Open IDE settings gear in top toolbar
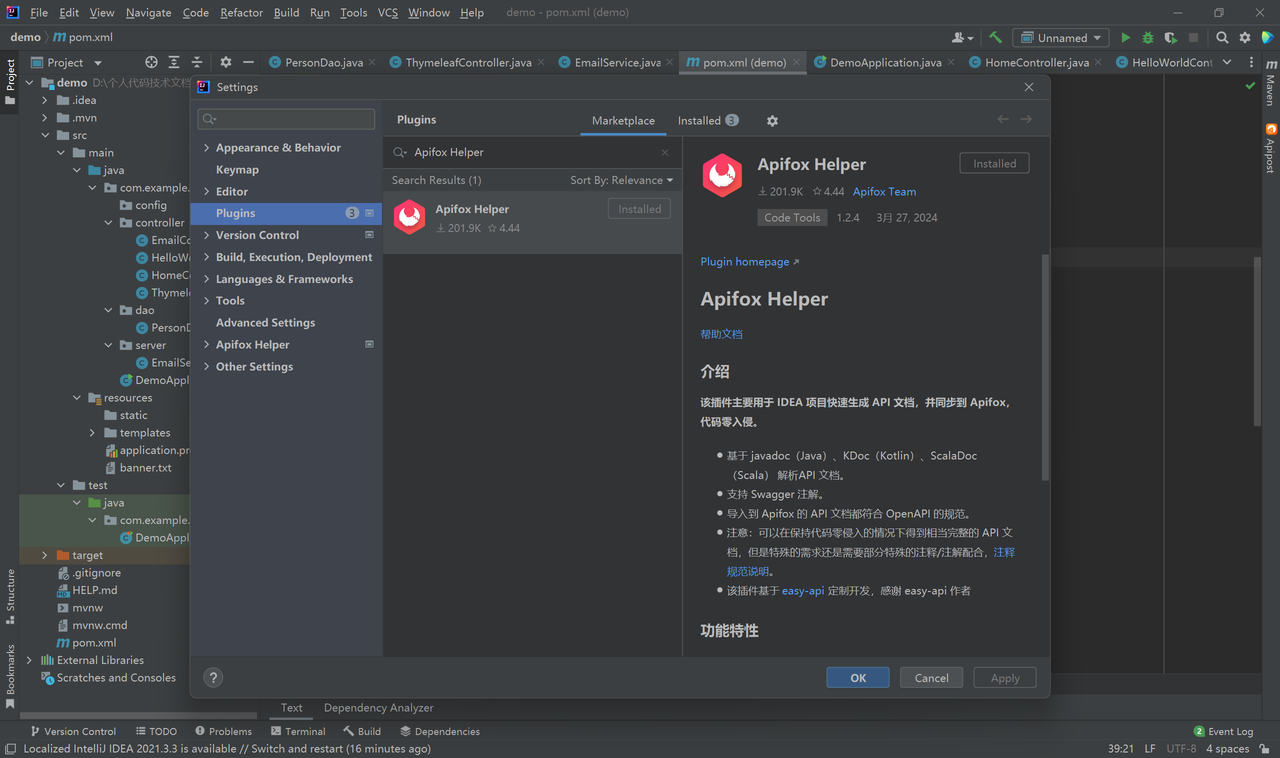This screenshot has height=758, width=1280. coord(1245,37)
